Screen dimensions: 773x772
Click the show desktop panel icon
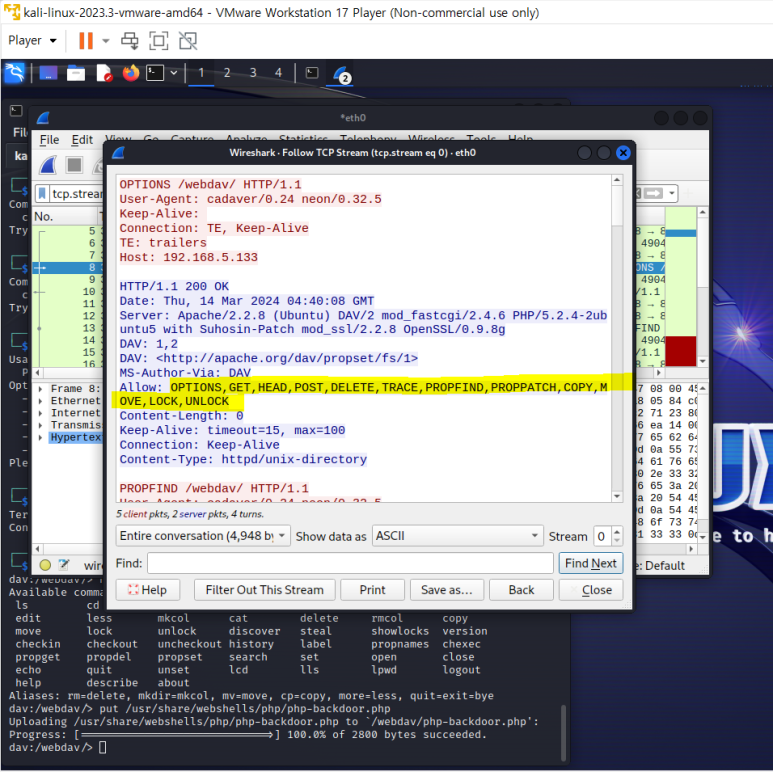click(x=48, y=73)
